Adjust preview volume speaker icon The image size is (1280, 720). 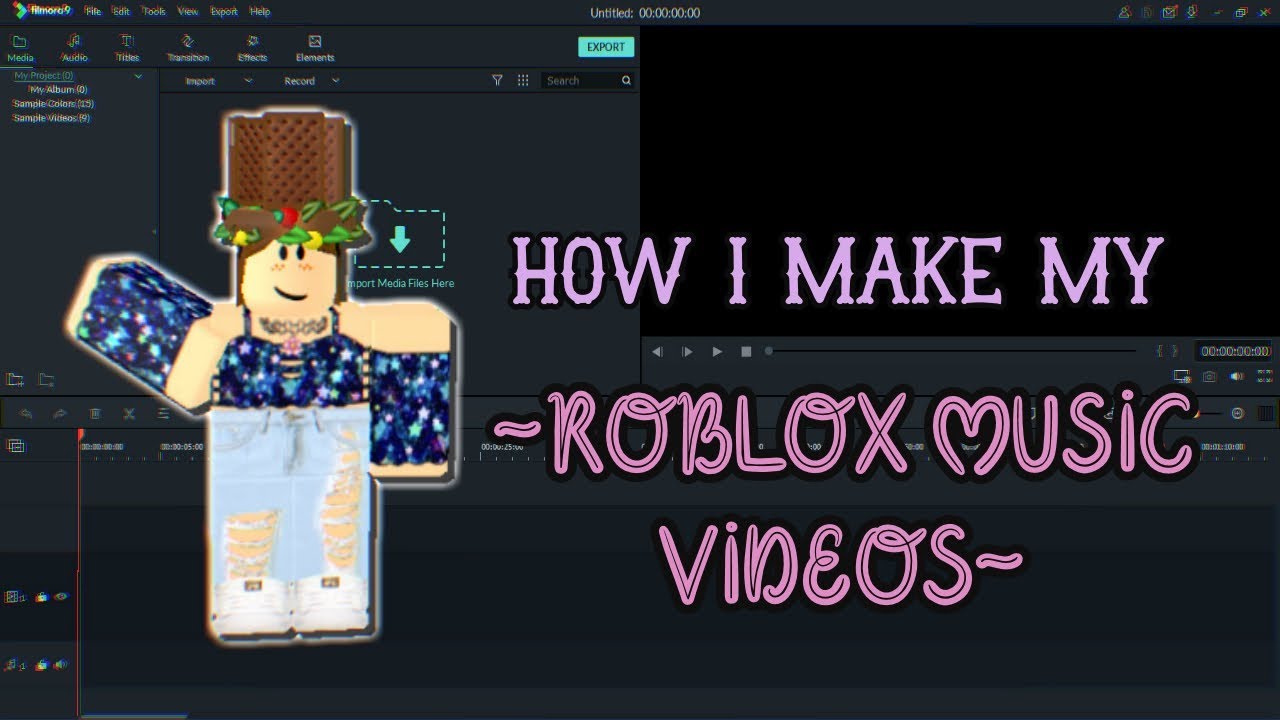pyautogui.click(x=1237, y=377)
